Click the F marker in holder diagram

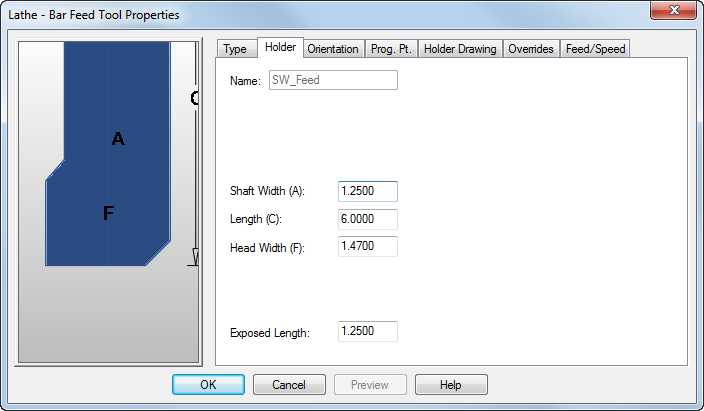[108, 212]
